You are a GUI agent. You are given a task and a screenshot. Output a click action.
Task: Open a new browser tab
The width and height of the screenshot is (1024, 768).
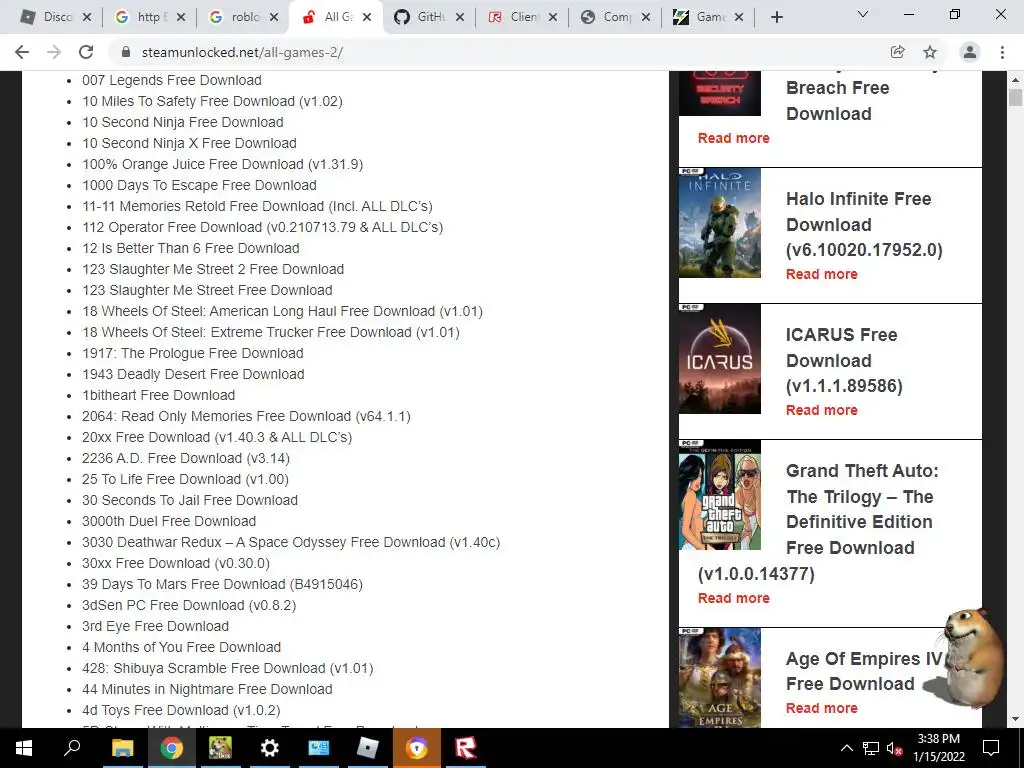[x=776, y=17]
